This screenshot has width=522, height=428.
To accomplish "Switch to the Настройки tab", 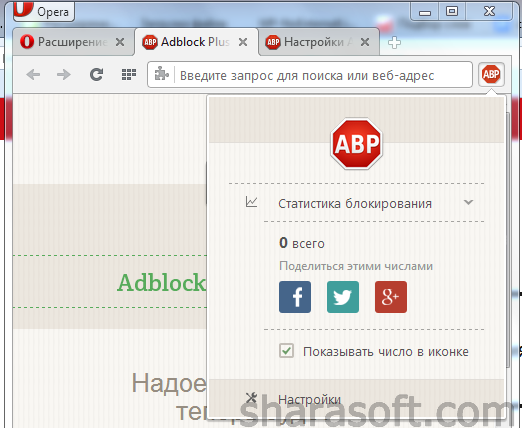I will pyautogui.click(x=318, y=42).
